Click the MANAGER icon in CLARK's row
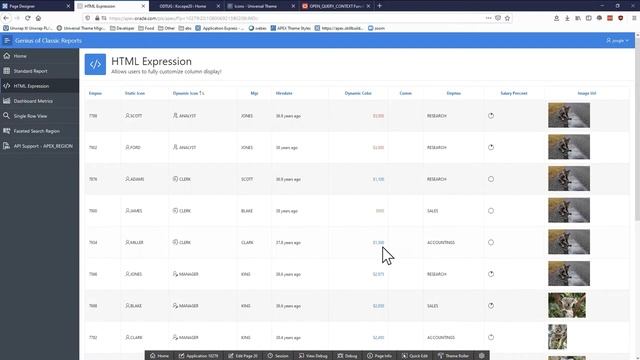The image size is (640, 360). [x=175, y=337]
